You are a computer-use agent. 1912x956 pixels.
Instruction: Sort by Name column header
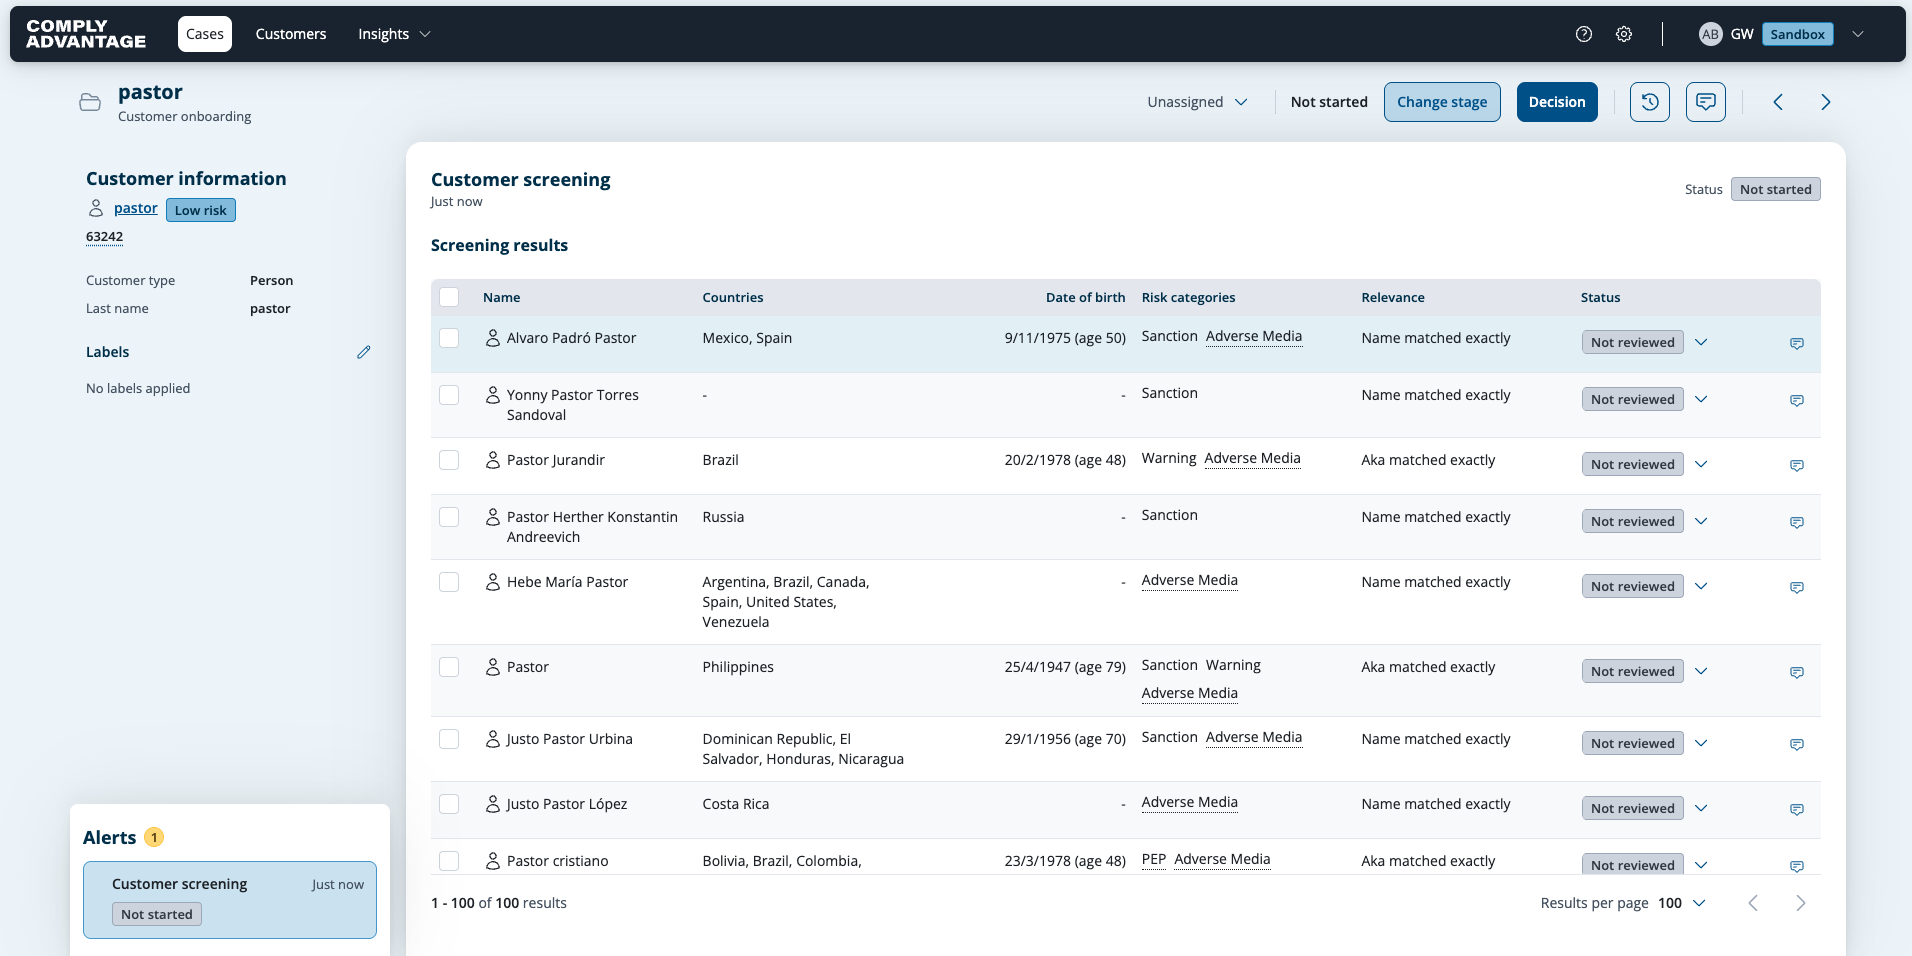(502, 297)
